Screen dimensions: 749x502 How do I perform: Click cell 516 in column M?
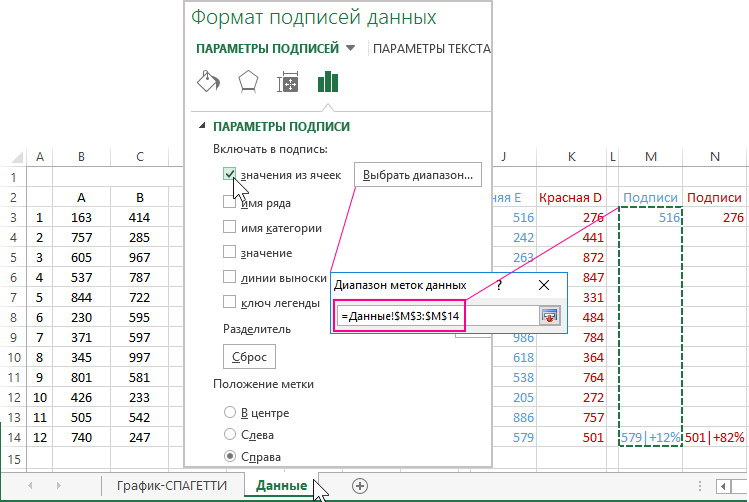[651, 218]
